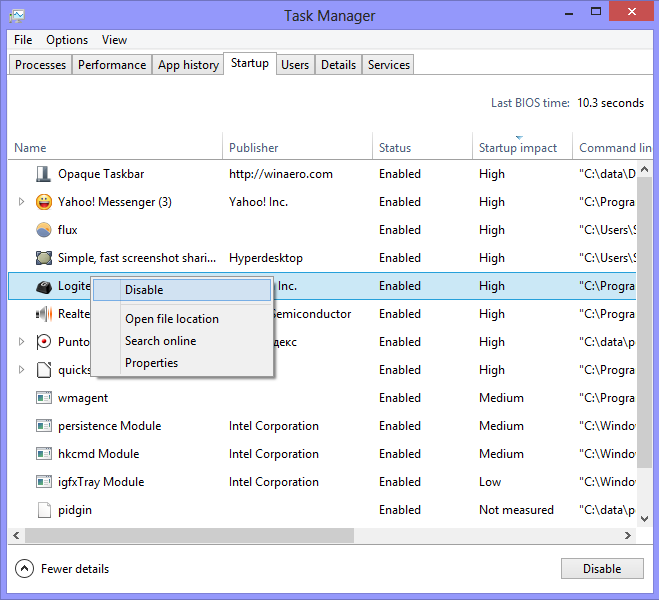
Task: Choose Open file location
Action: 182,319
